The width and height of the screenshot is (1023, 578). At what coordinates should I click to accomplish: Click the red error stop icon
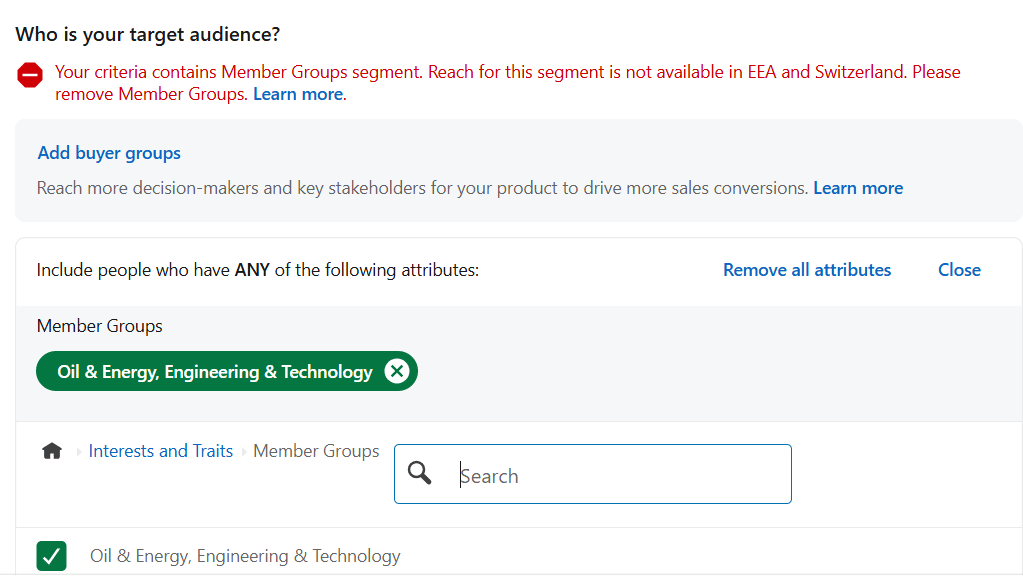point(30,75)
